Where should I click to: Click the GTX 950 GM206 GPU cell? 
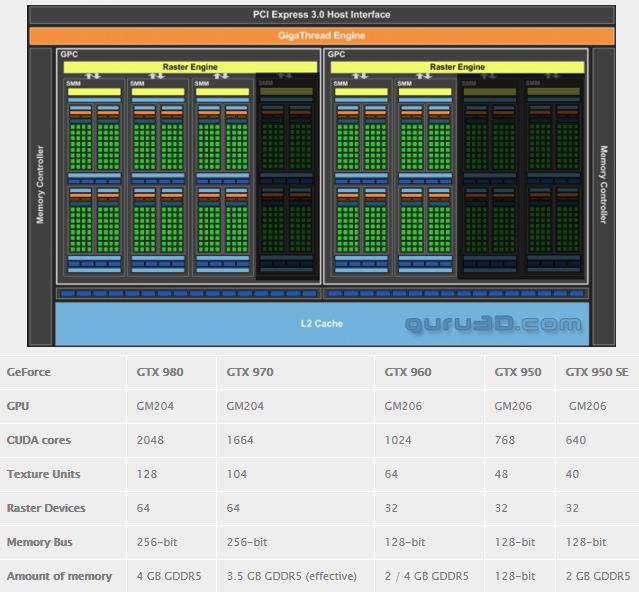[x=513, y=406]
